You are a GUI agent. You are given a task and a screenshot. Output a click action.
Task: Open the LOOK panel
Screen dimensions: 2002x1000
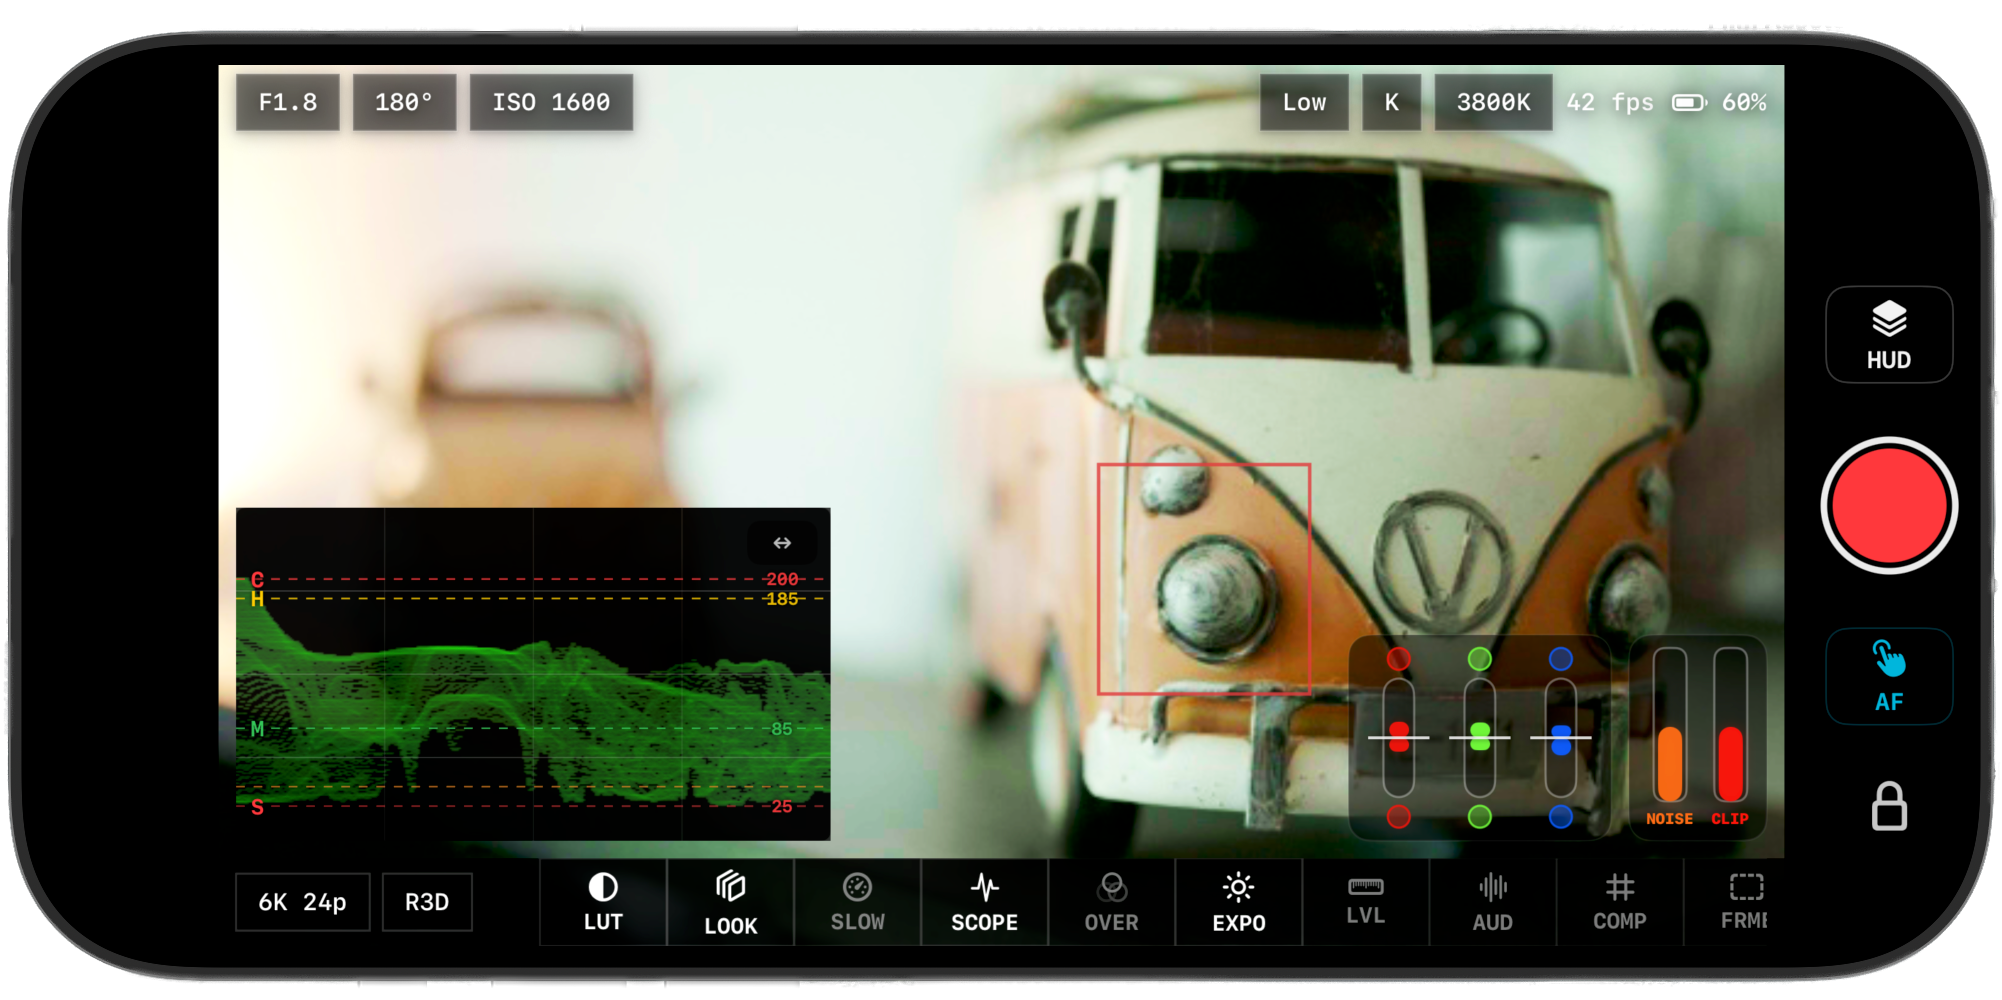(x=731, y=902)
